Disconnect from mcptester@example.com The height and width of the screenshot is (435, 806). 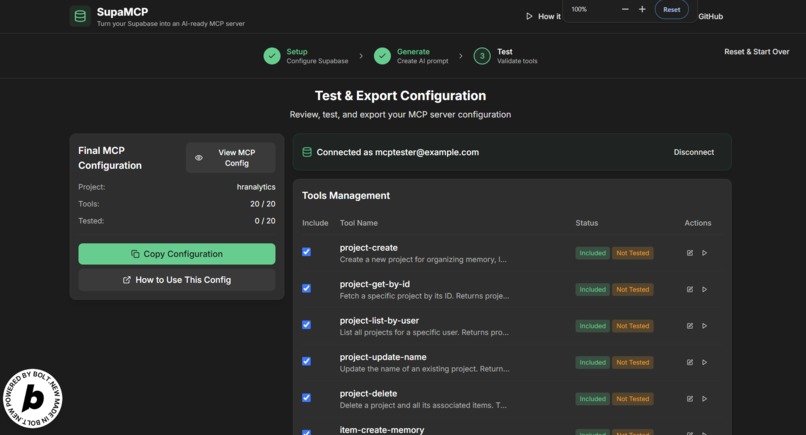click(693, 152)
